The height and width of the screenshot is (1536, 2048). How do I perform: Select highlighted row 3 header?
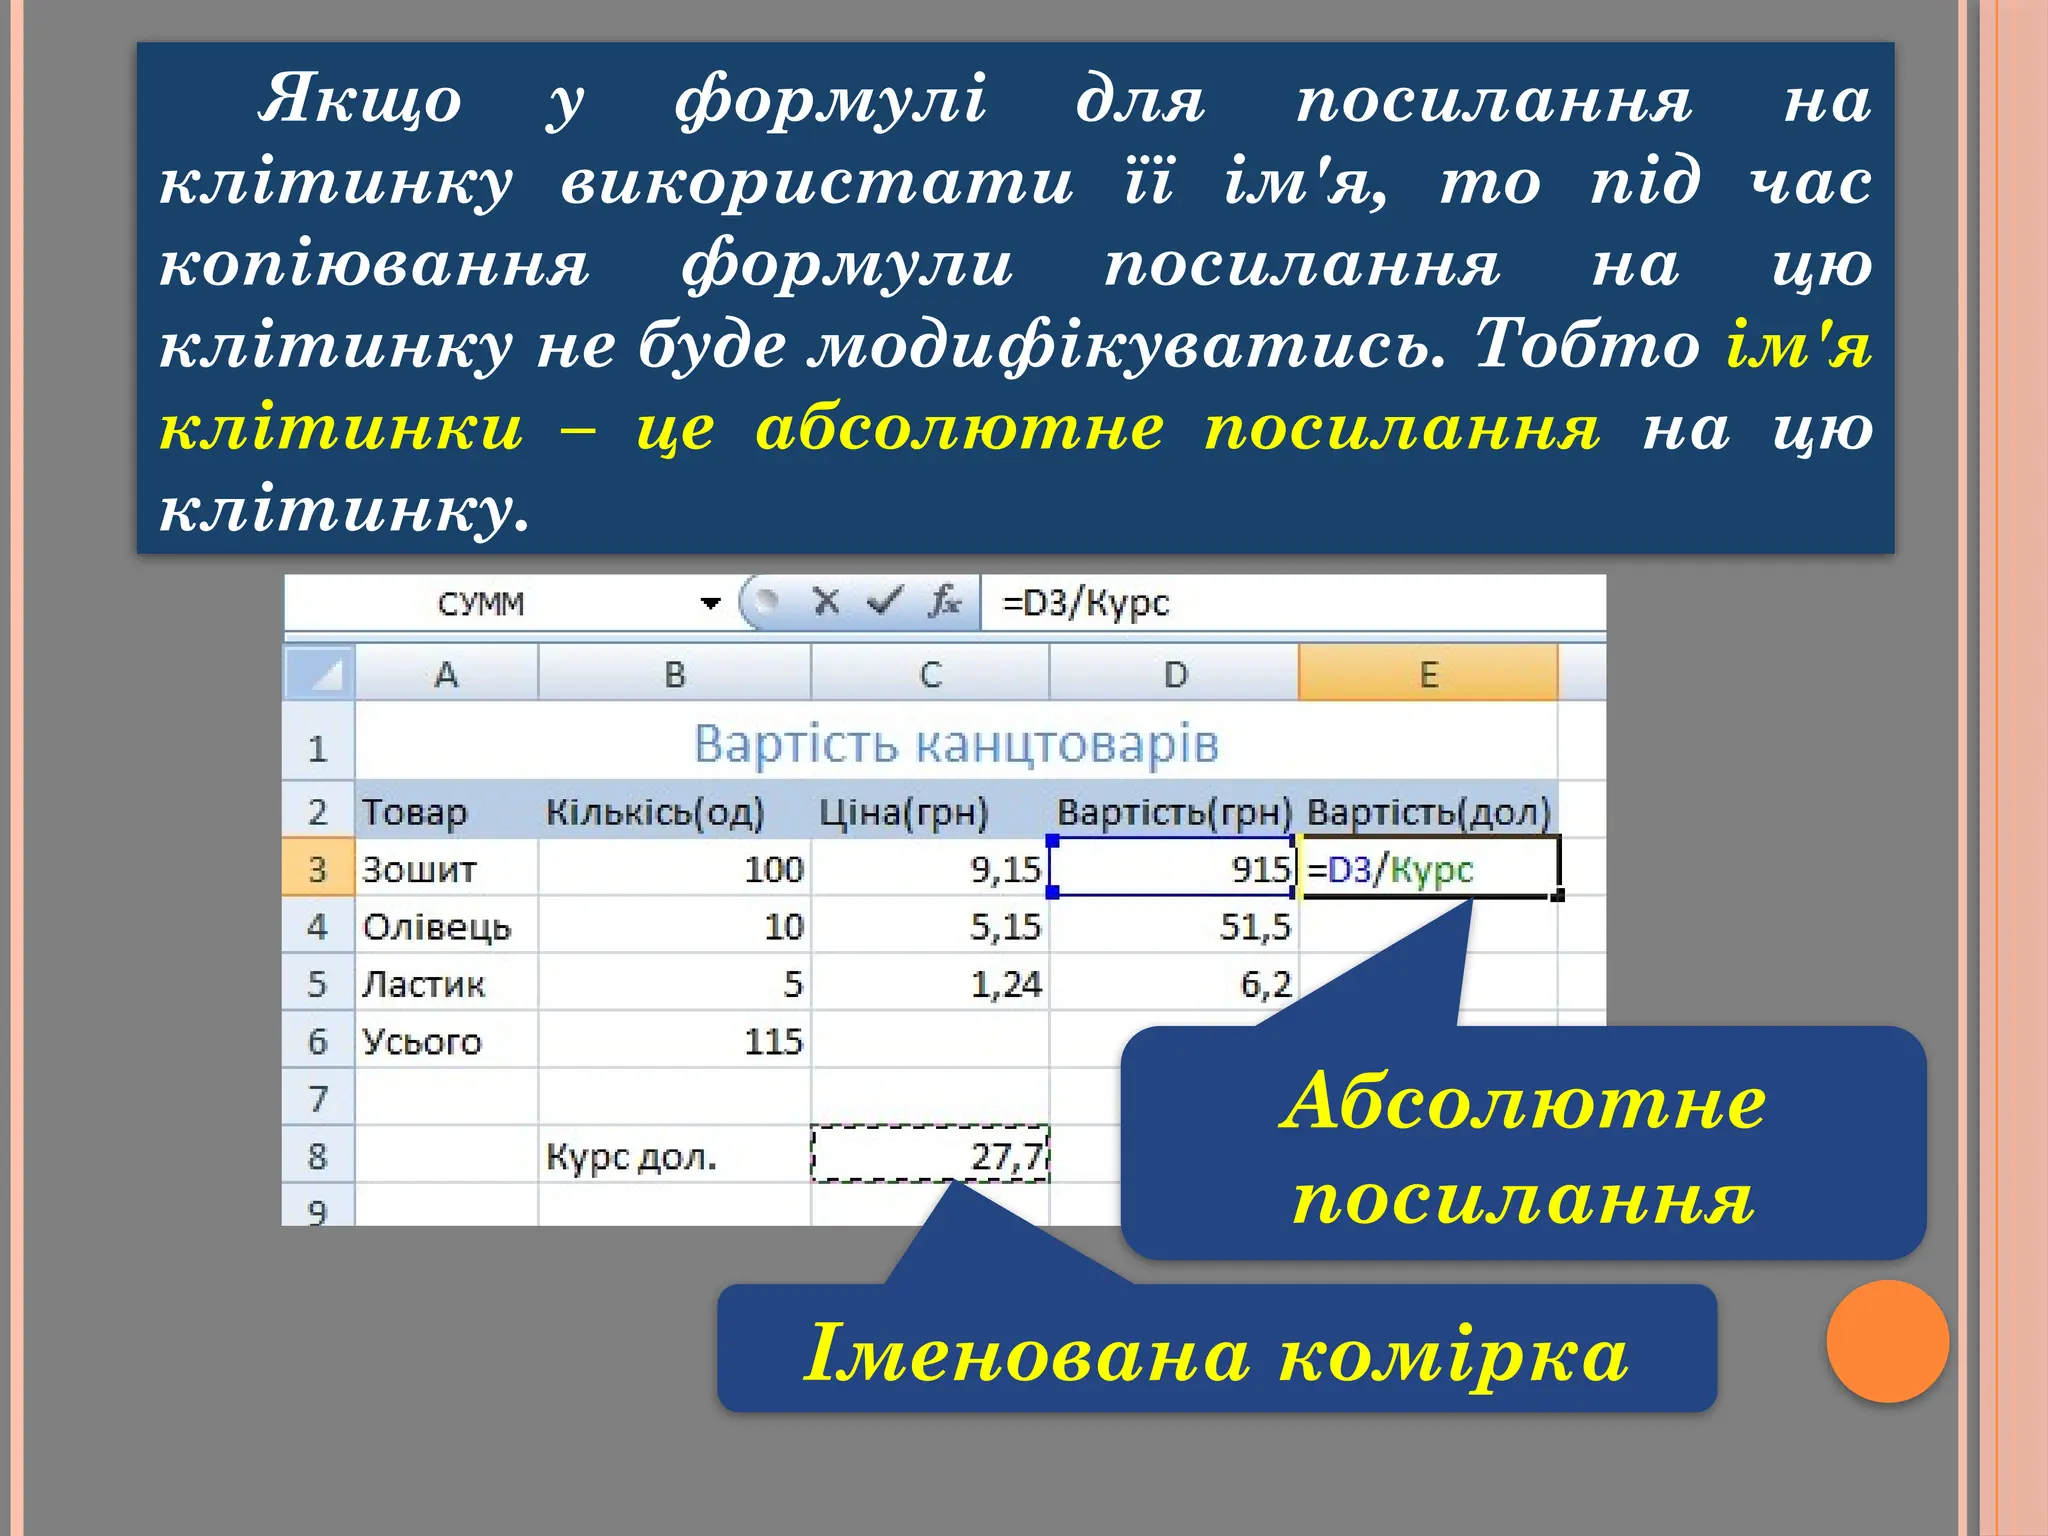click(318, 867)
